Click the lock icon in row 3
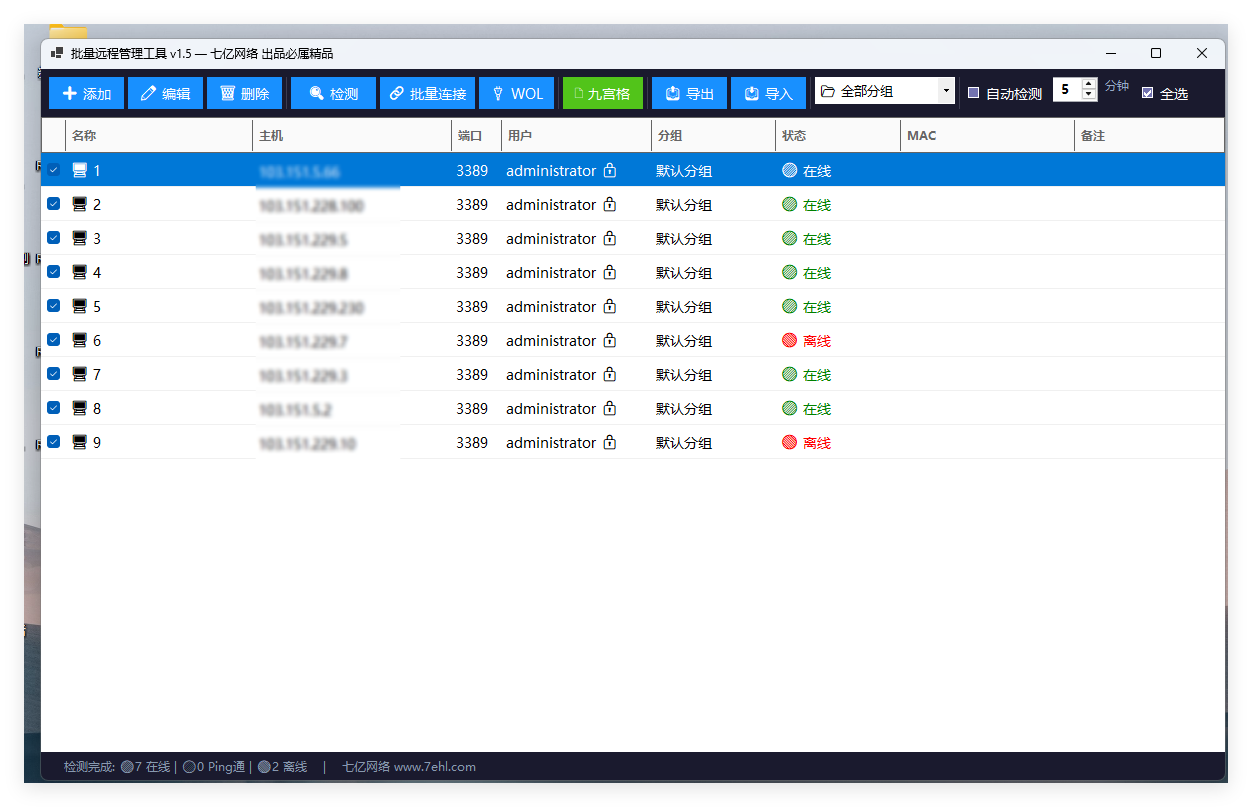This screenshot has width=1252, height=807. tap(610, 239)
